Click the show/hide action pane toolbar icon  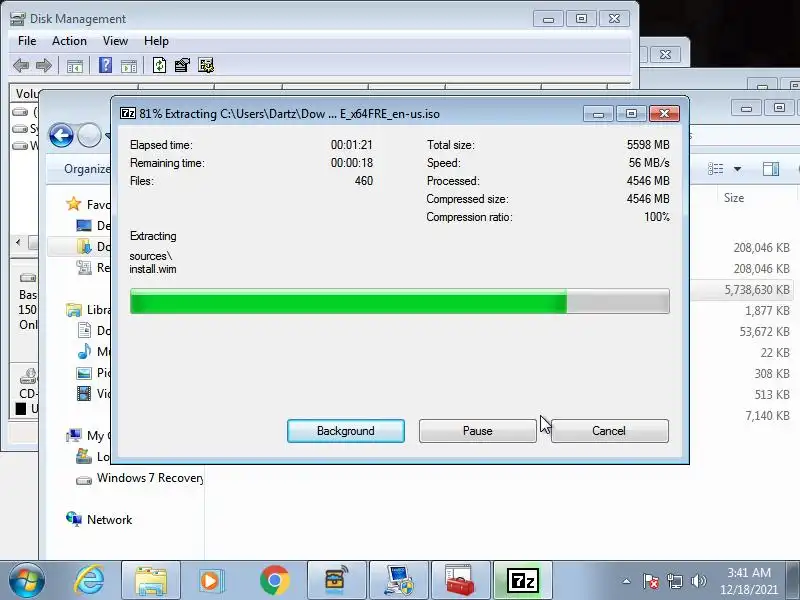tap(129, 66)
